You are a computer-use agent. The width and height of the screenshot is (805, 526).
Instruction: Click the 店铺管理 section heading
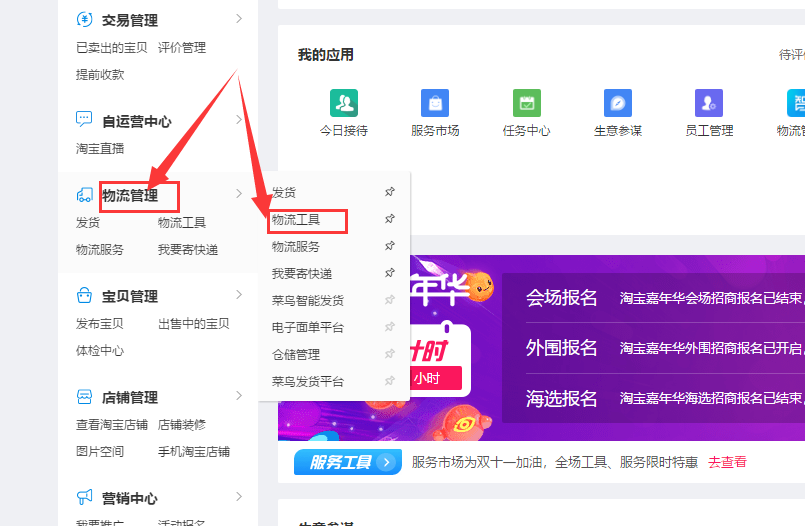pyautogui.click(x=130, y=398)
